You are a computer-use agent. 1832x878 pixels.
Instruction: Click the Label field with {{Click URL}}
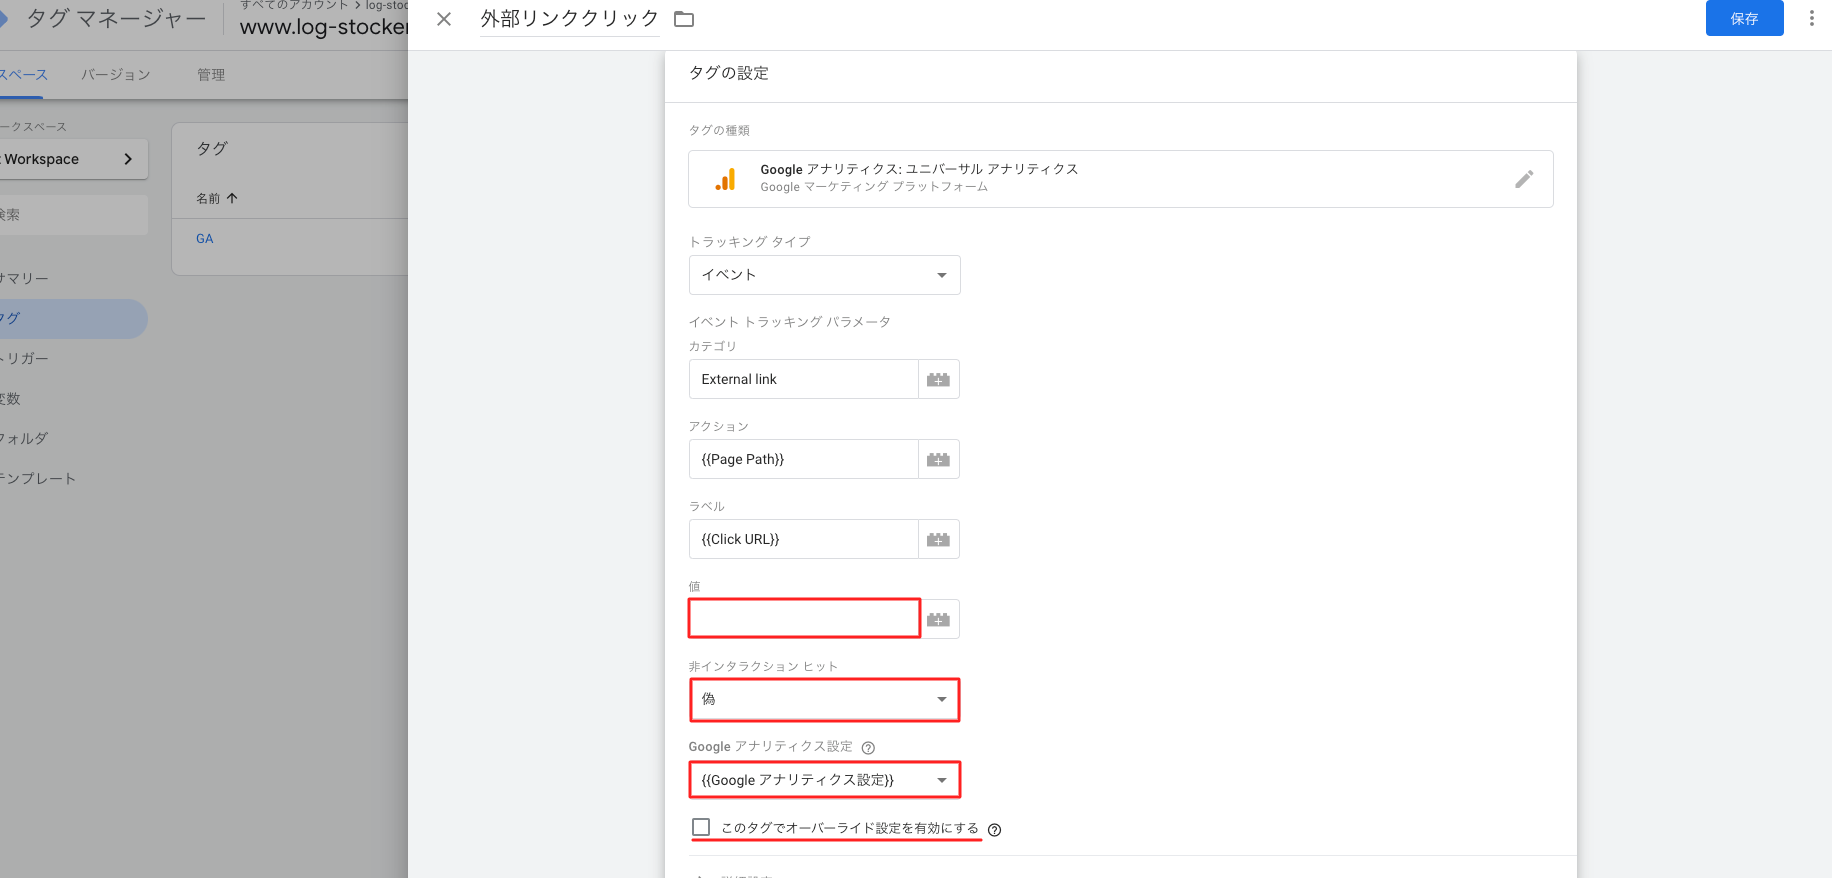coord(803,539)
